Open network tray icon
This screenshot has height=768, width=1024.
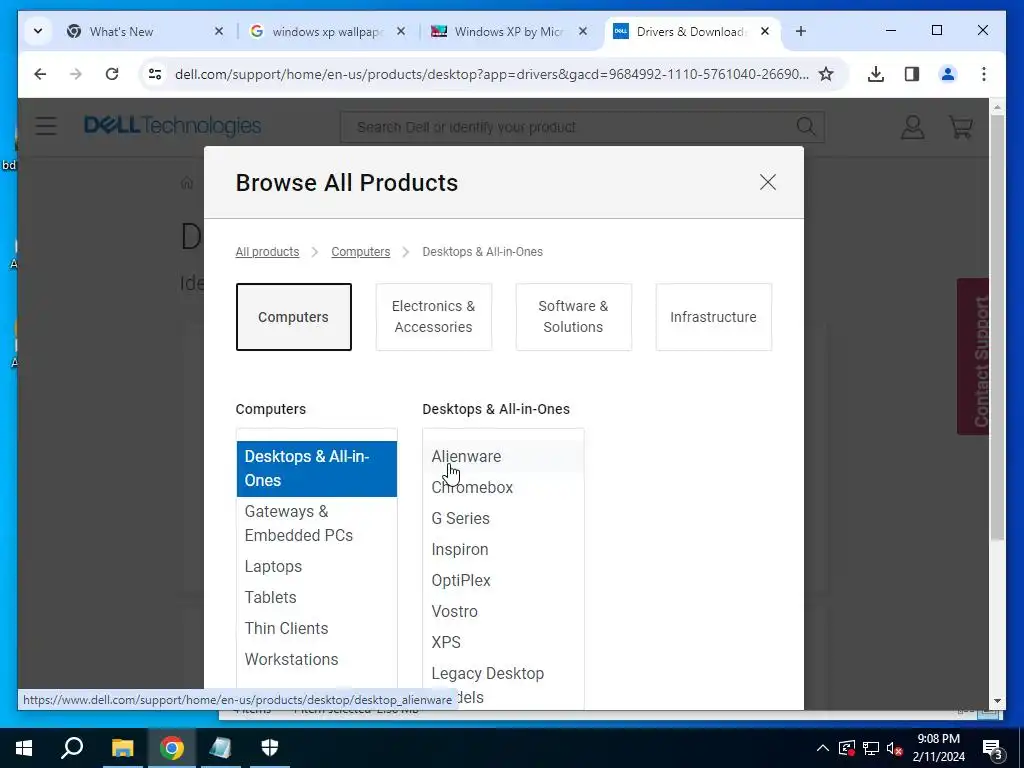[x=871, y=748]
